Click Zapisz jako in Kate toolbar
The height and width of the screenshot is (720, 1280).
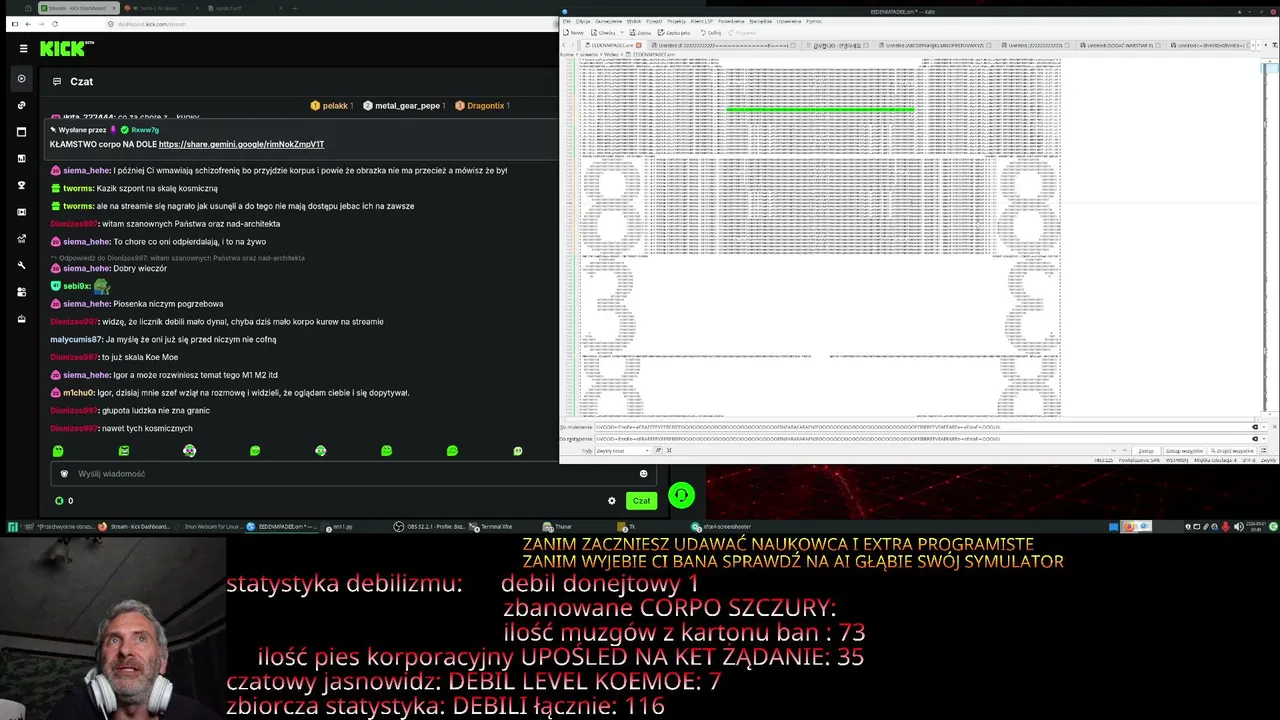(x=674, y=33)
